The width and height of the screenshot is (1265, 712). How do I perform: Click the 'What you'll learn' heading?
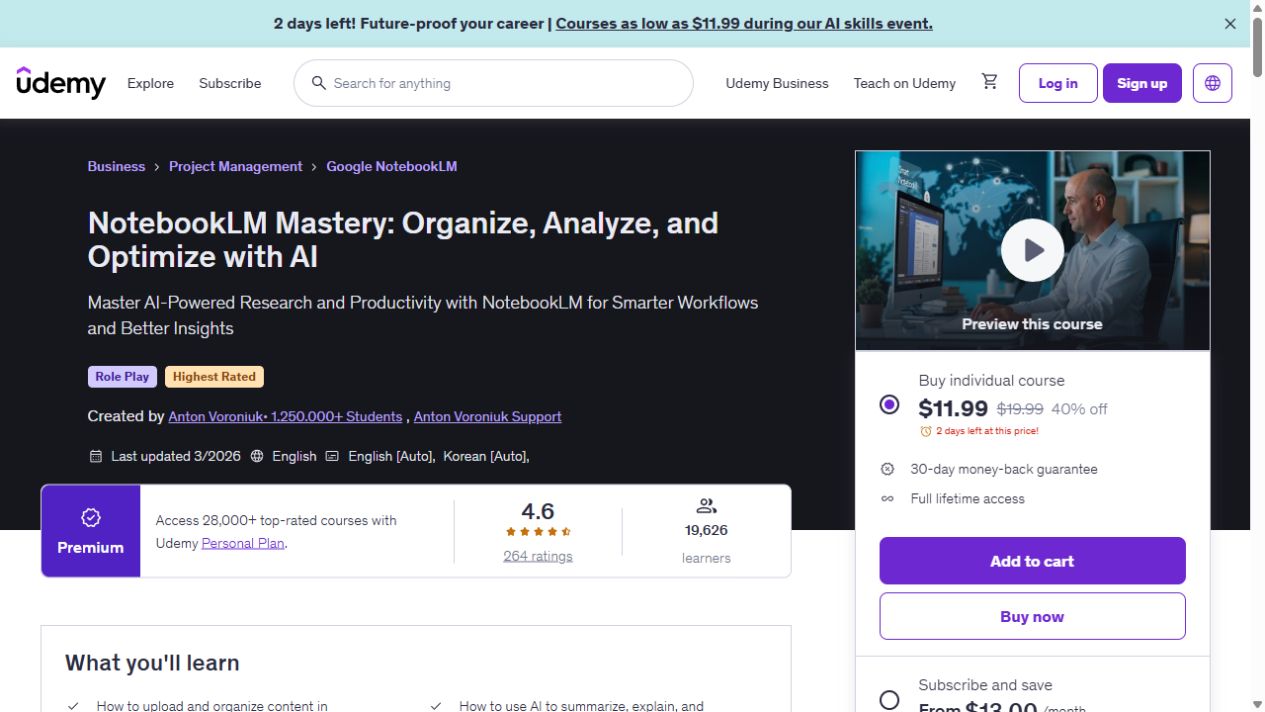[152, 662]
